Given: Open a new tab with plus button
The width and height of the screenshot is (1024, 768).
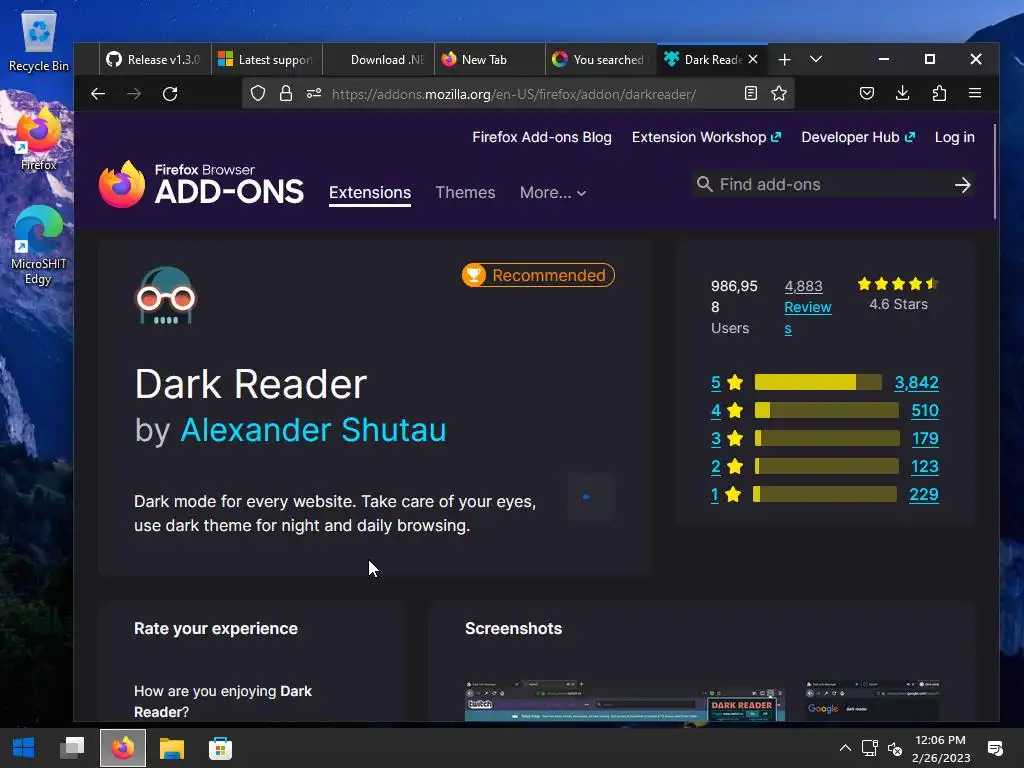Looking at the screenshot, I should (x=784, y=59).
